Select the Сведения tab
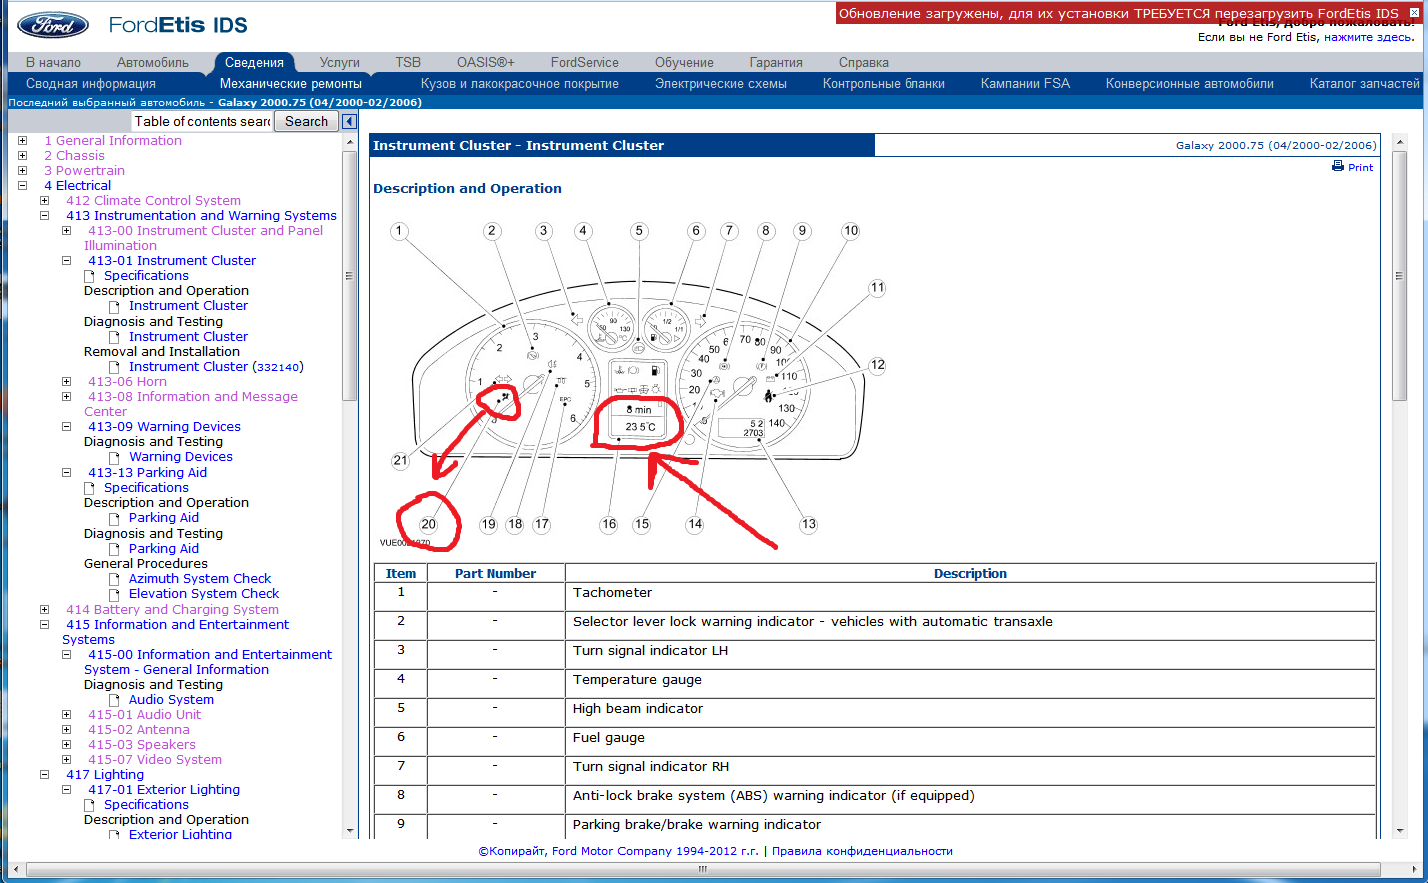The width and height of the screenshot is (1428, 883). [x=254, y=62]
